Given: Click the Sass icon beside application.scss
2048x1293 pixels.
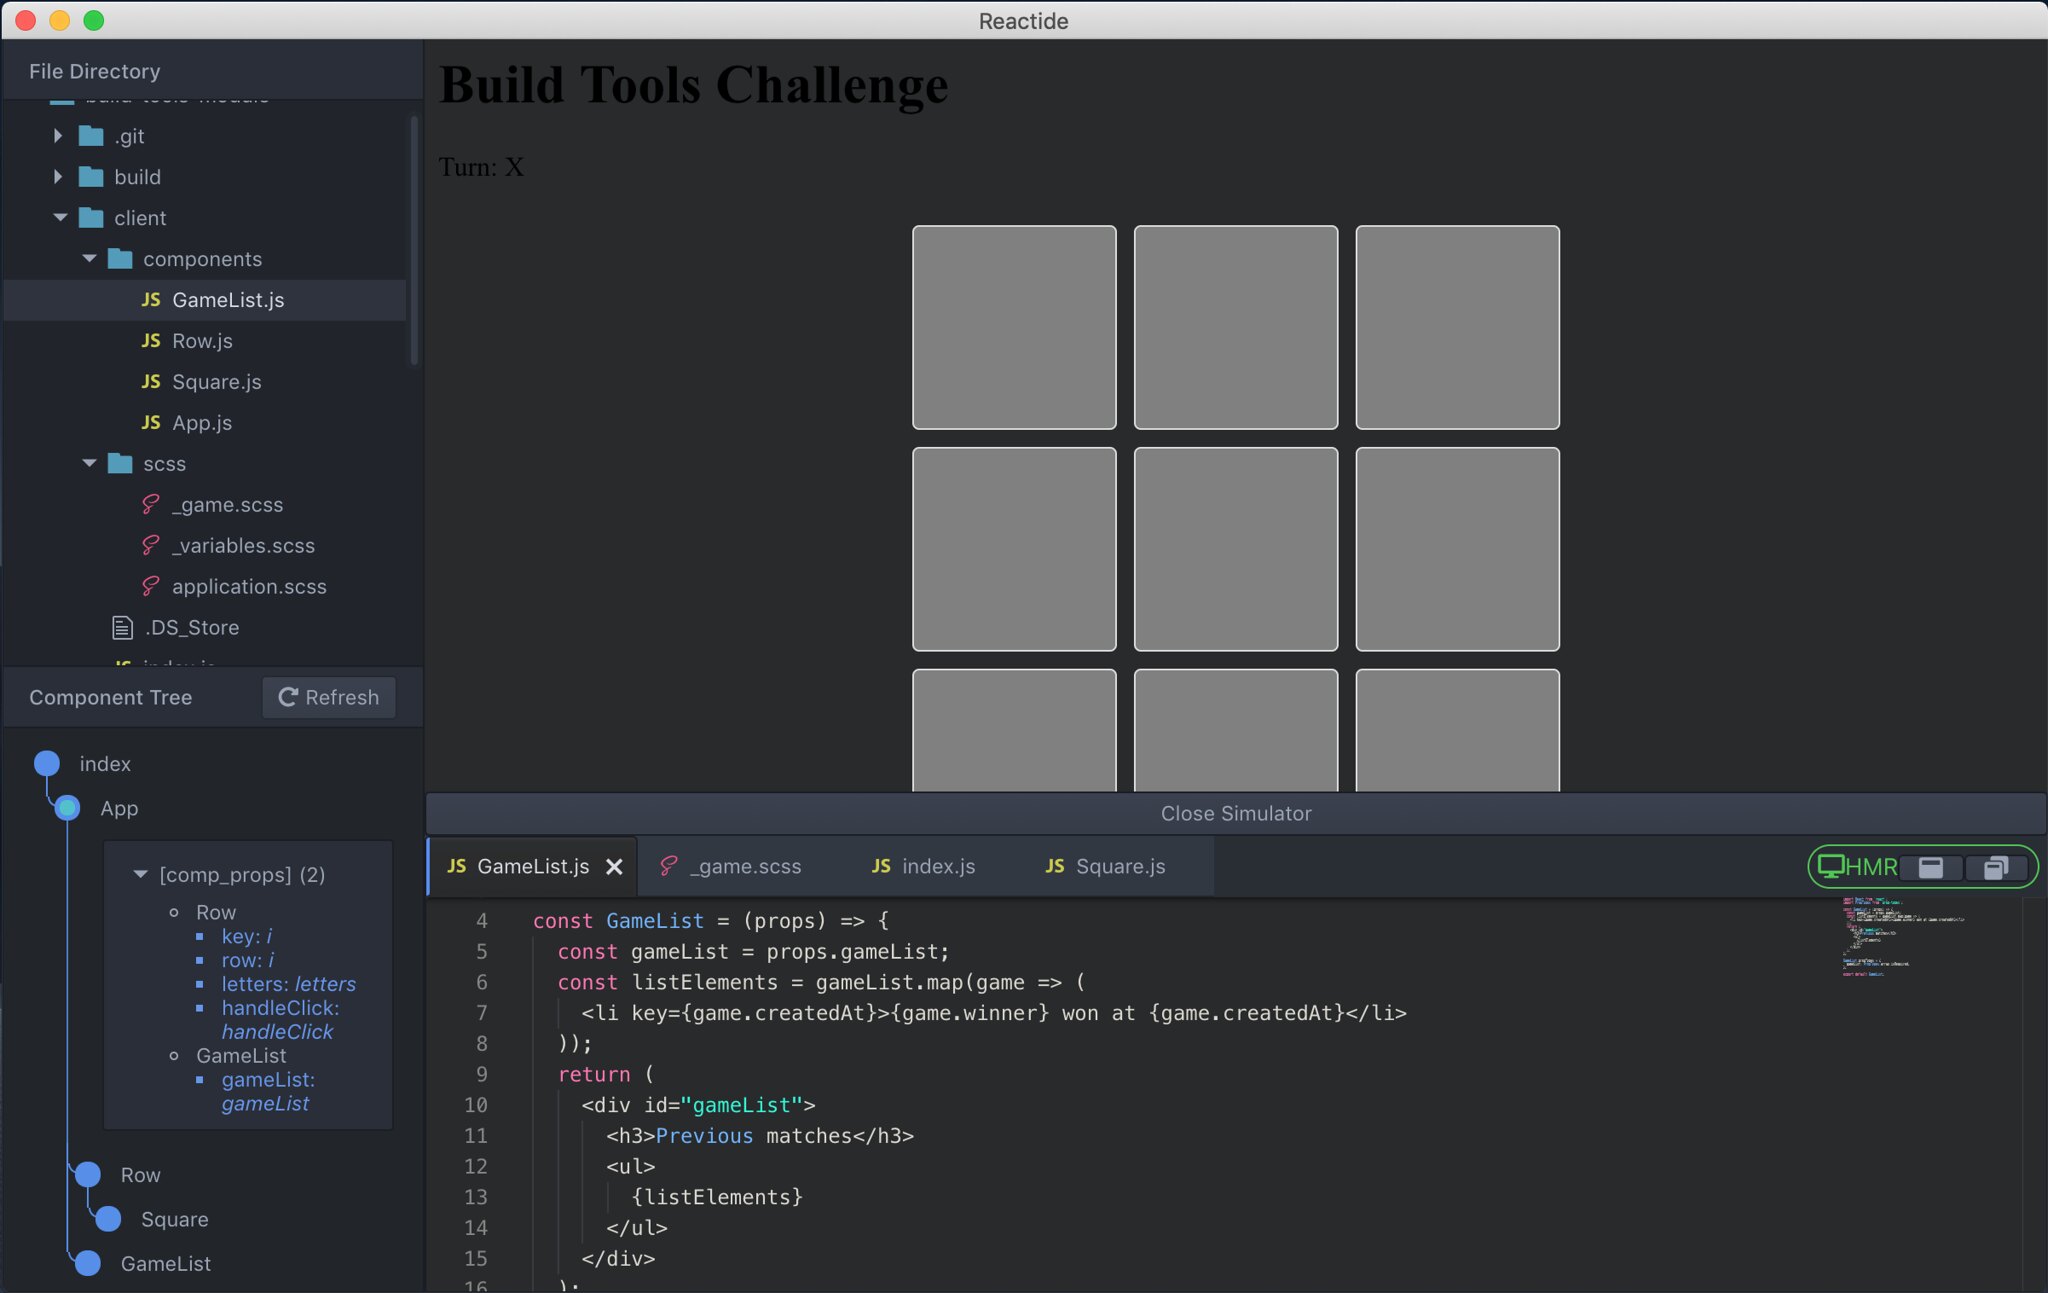Looking at the screenshot, I should pos(151,586).
